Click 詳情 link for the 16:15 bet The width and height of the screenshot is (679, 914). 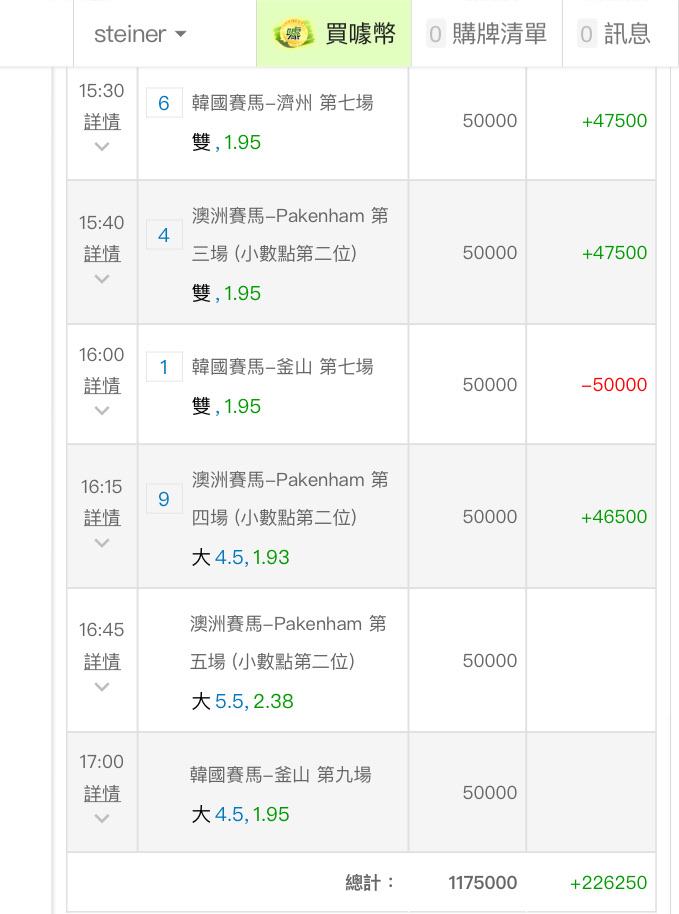tap(102, 518)
